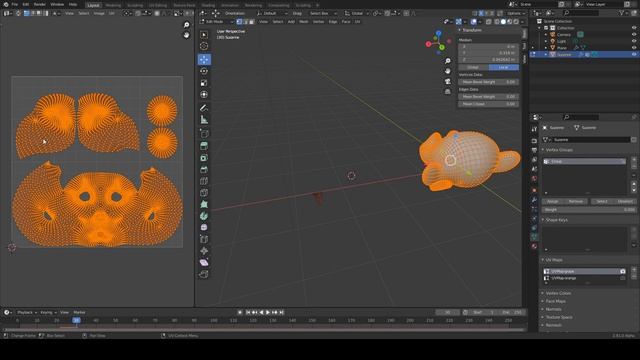Select the Shrink/Fatten tool
640x360 pixels.
pos(204,251)
